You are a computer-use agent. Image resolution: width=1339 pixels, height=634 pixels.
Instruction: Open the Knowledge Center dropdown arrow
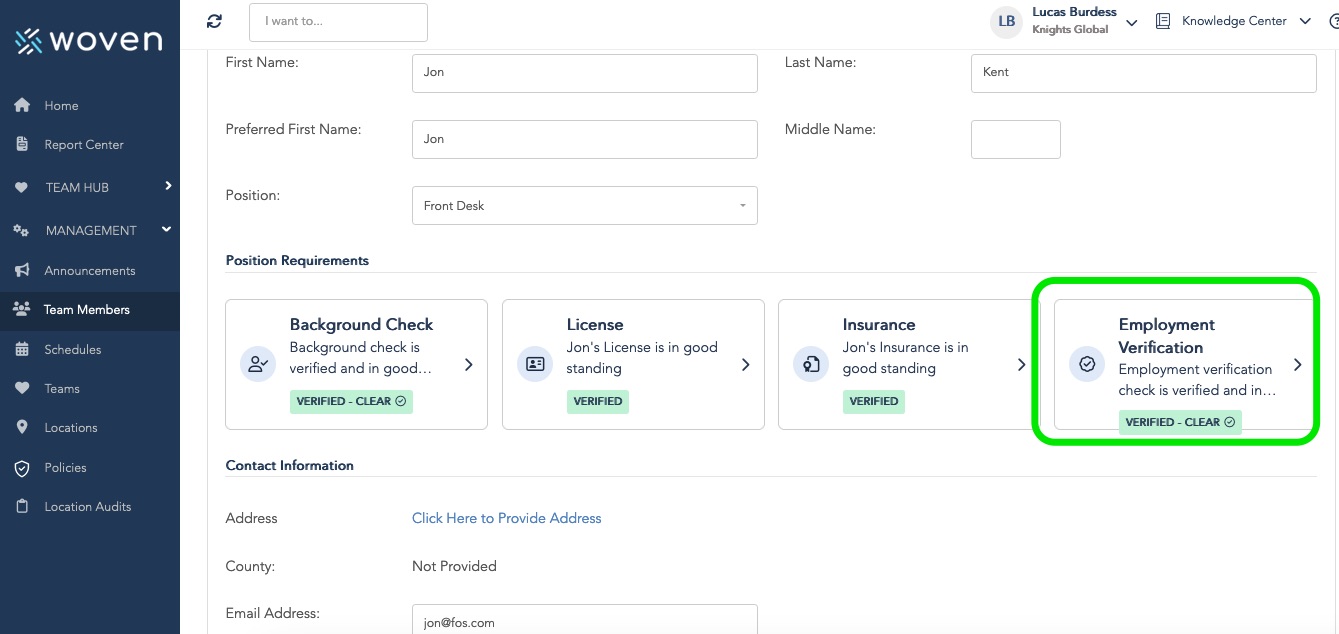[x=1305, y=21]
